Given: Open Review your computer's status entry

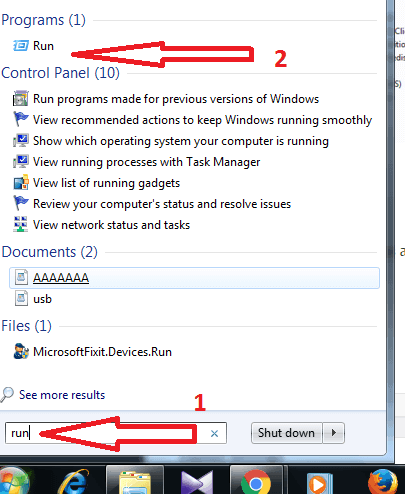Looking at the screenshot, I should pyautogui.click(x=152, y=204).
